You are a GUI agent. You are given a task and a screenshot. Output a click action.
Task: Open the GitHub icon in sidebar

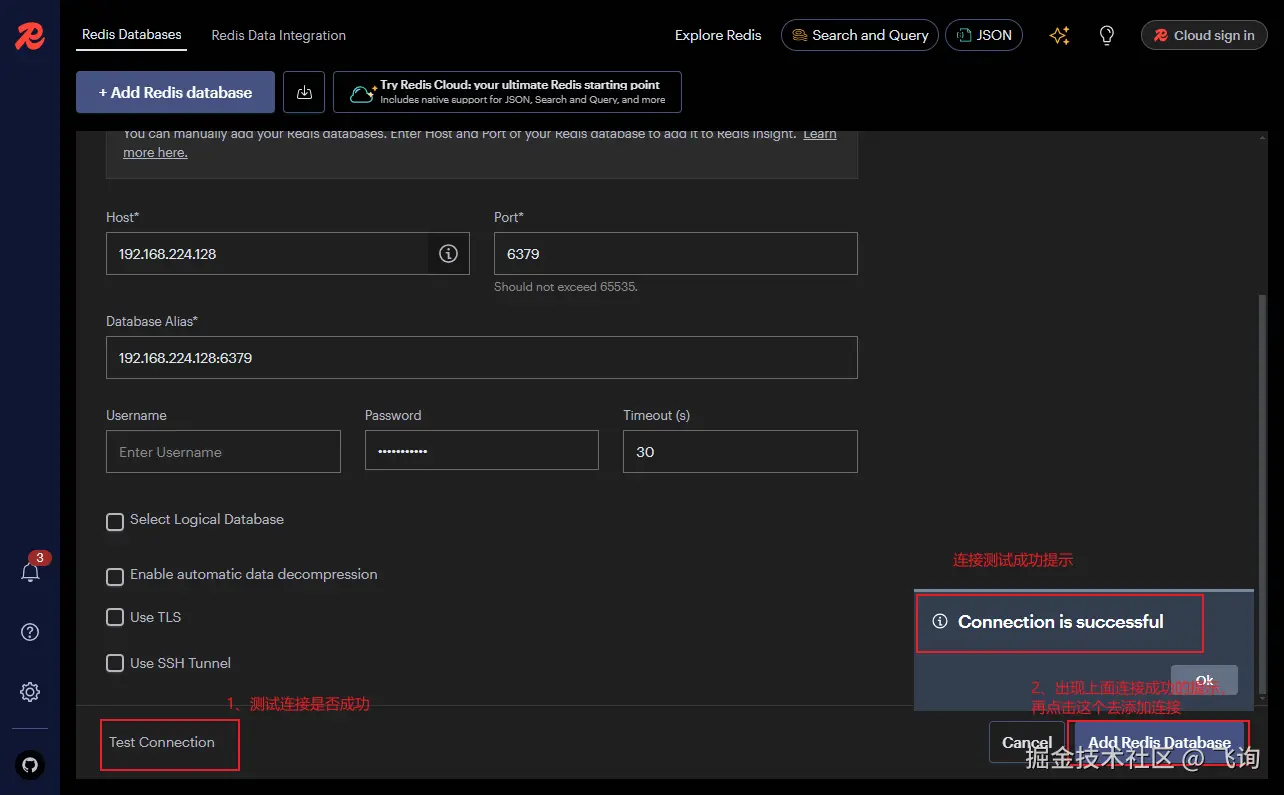(x=30, y=765)
